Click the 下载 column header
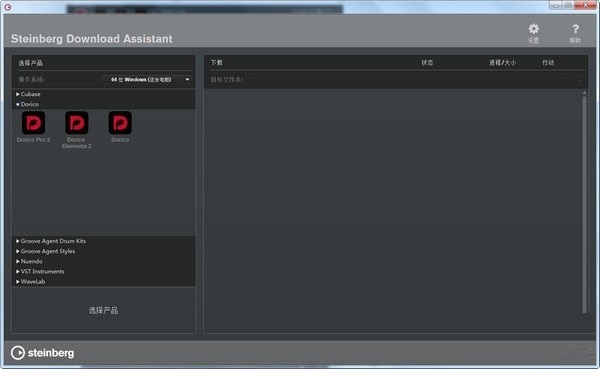600x369 pixels. click(217, 62)
